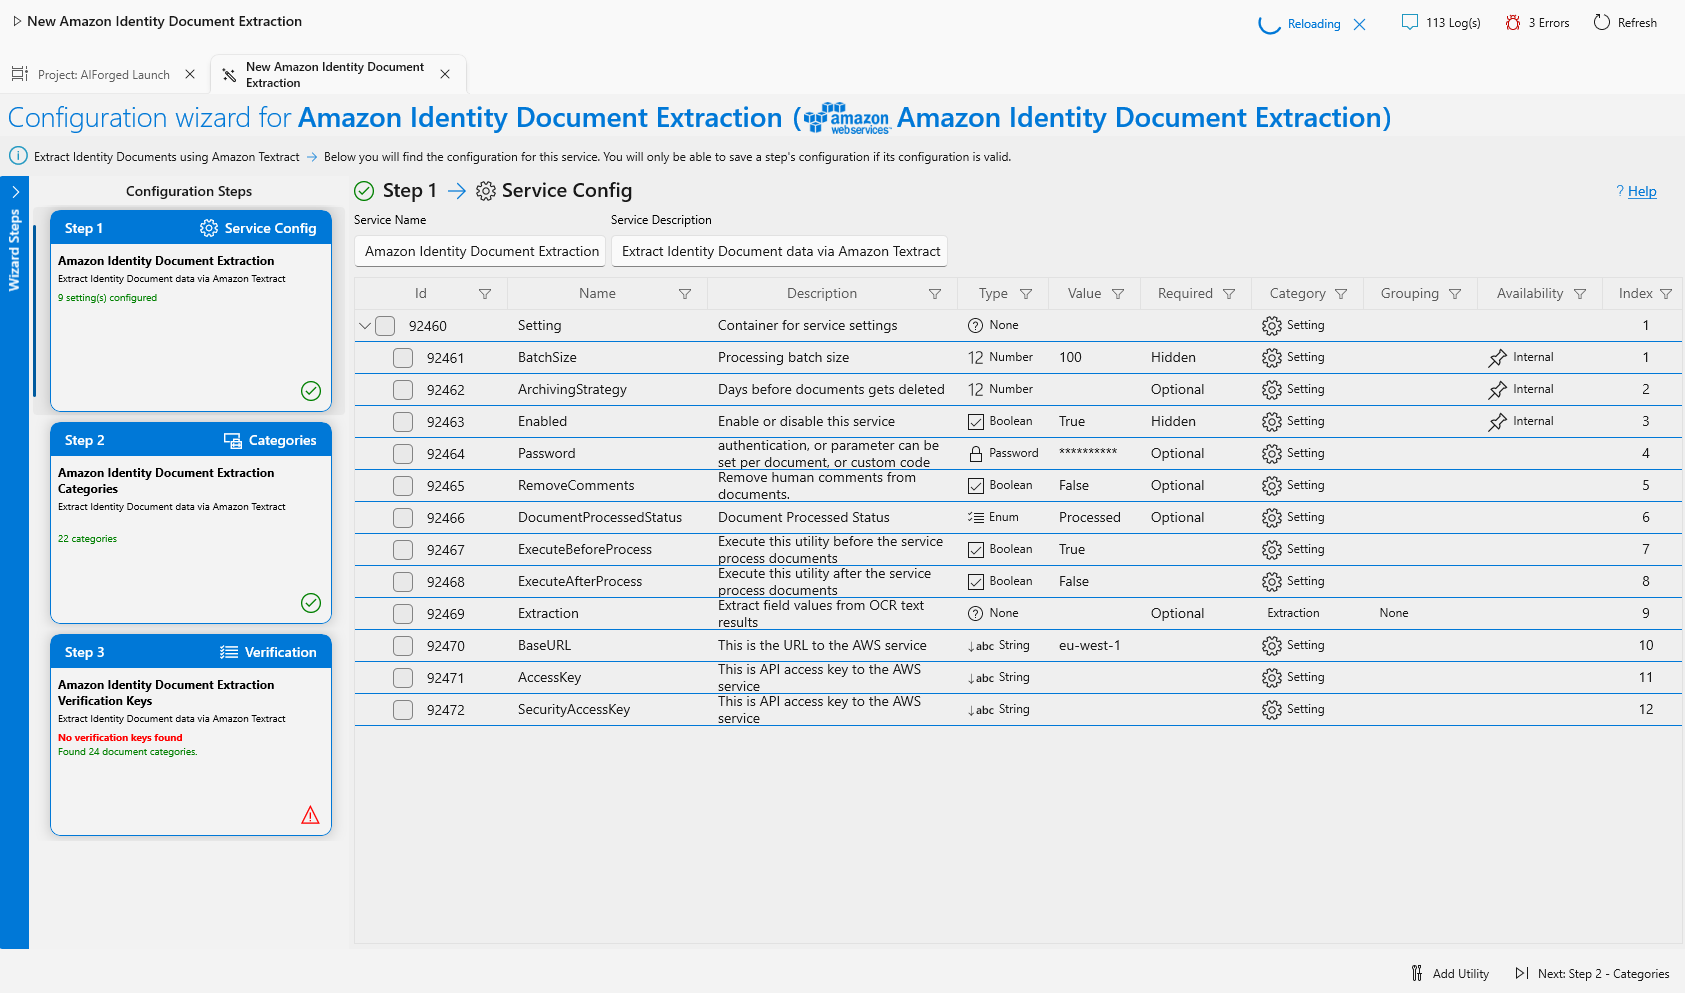This screenshot has width=1685, height=993.
Task: Open Step 1 Service Config card header
Action: click(x=191, y=228)
